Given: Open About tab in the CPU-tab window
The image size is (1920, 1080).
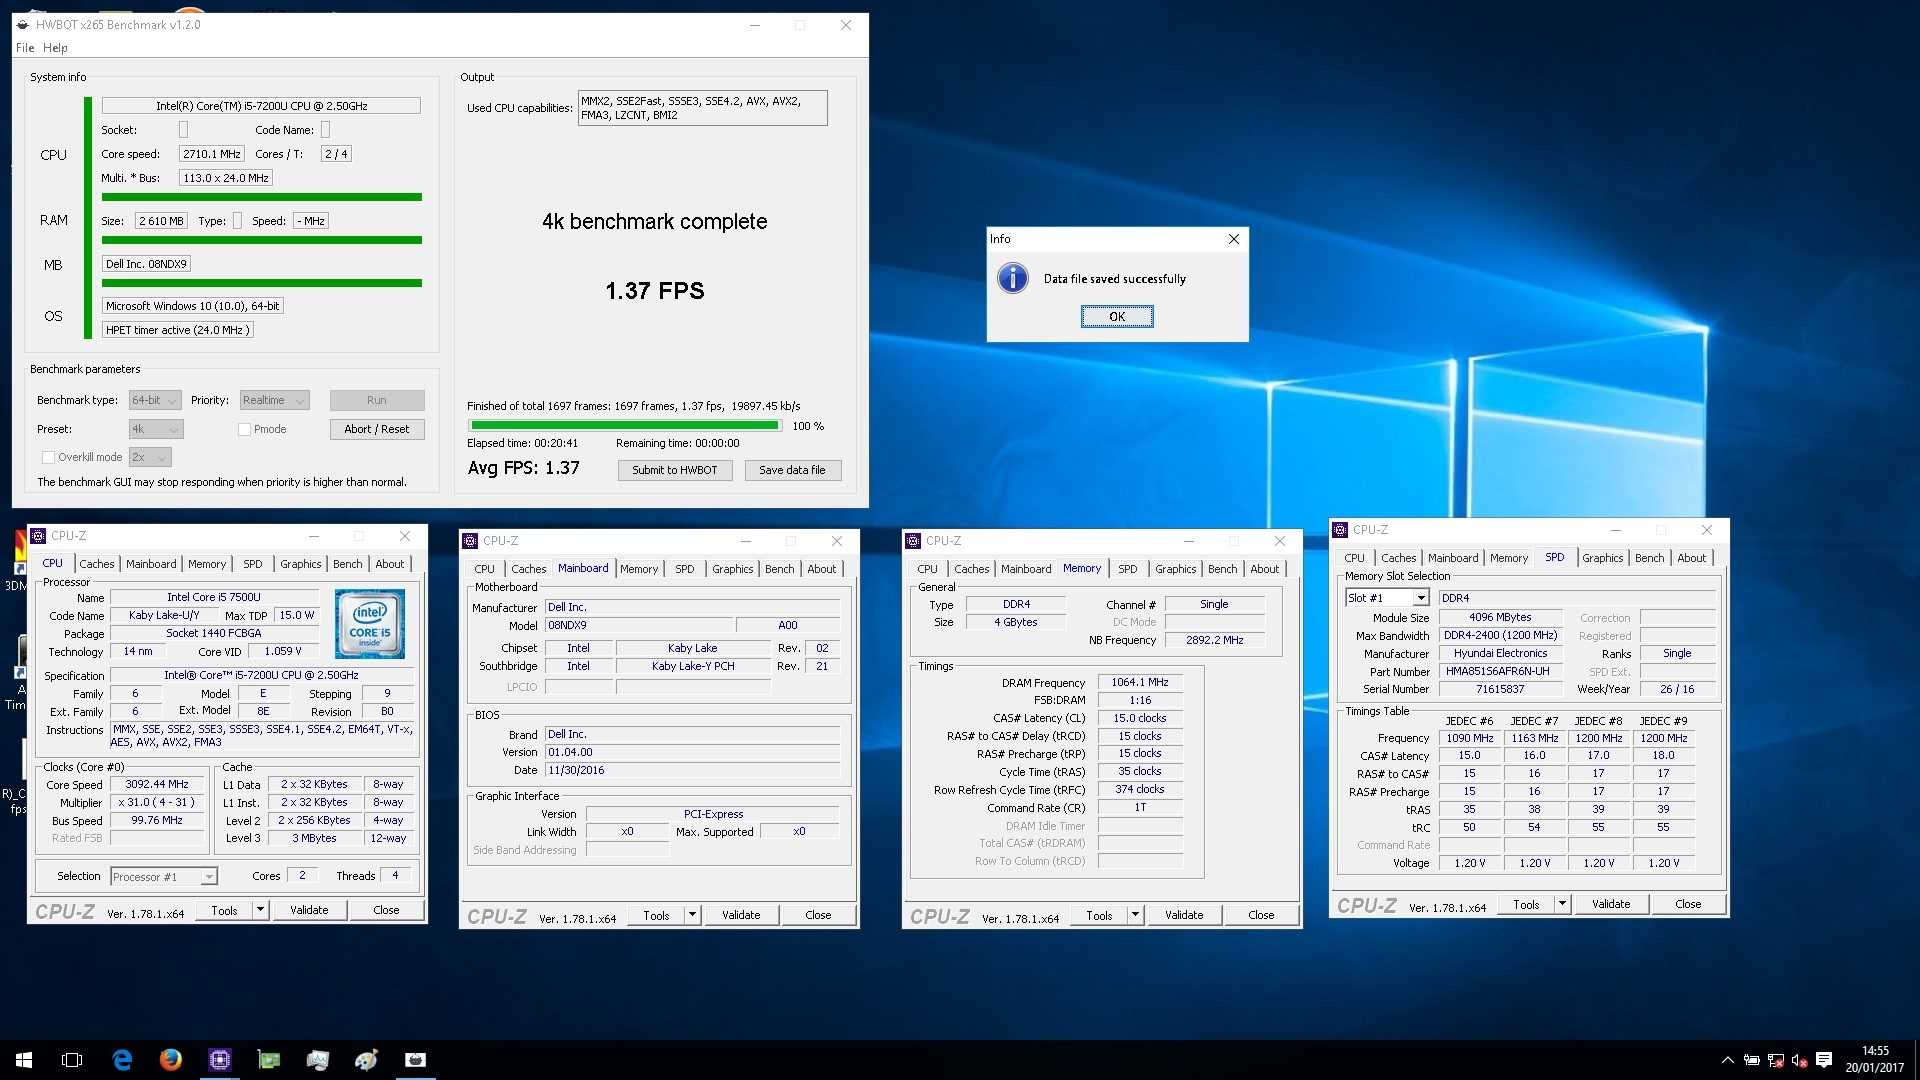Looking at the screenshot, I should click(x=390, y=564).
